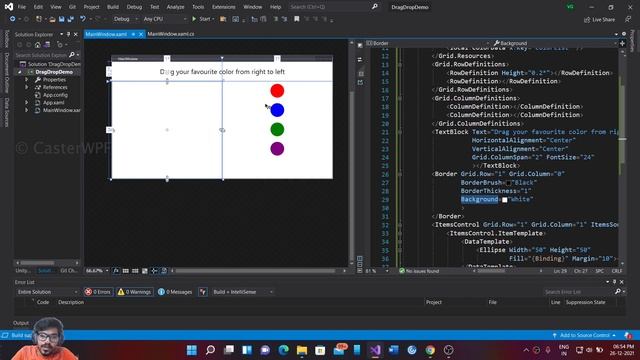Click the notifications icon in status bar
640x360 pixels.
coord(628,335)
